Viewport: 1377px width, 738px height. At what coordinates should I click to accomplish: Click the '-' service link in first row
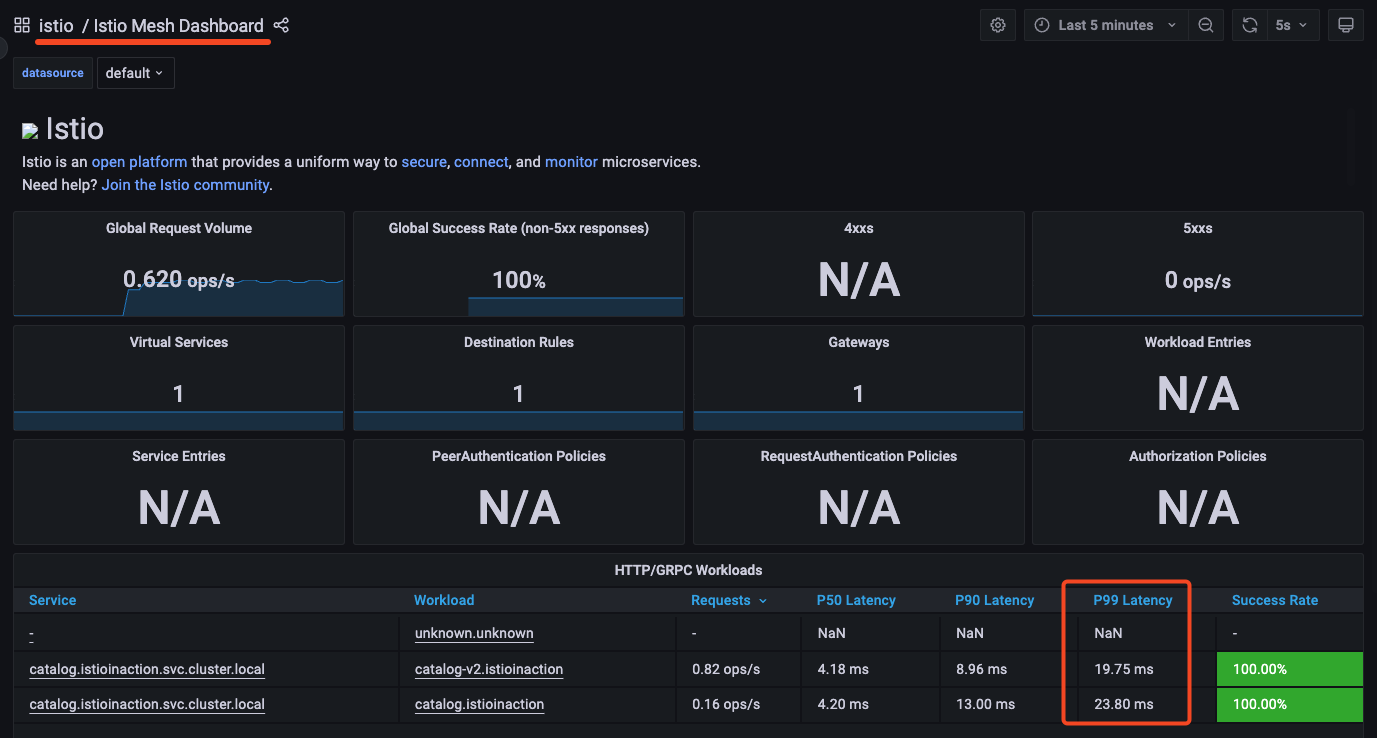click(32, 634)
